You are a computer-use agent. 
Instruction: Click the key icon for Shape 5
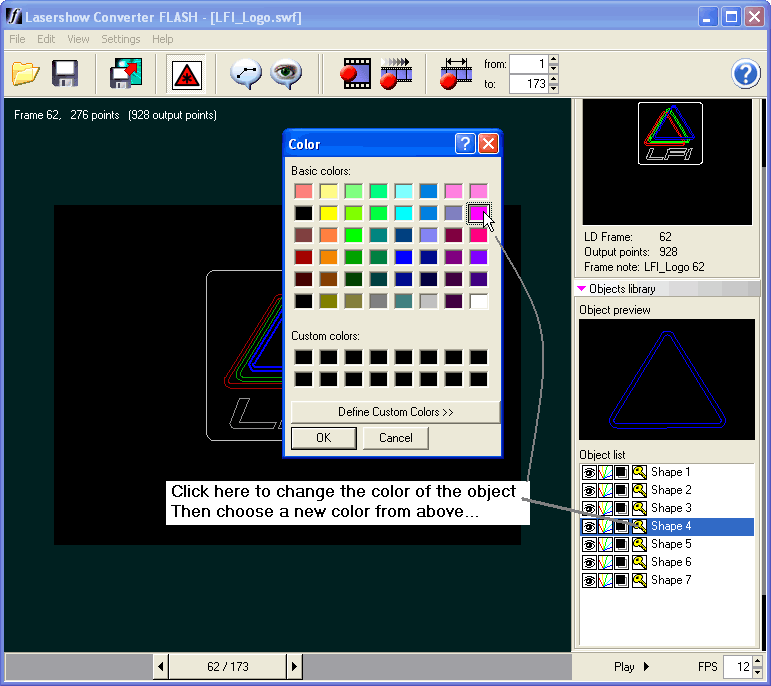point(639,544)
